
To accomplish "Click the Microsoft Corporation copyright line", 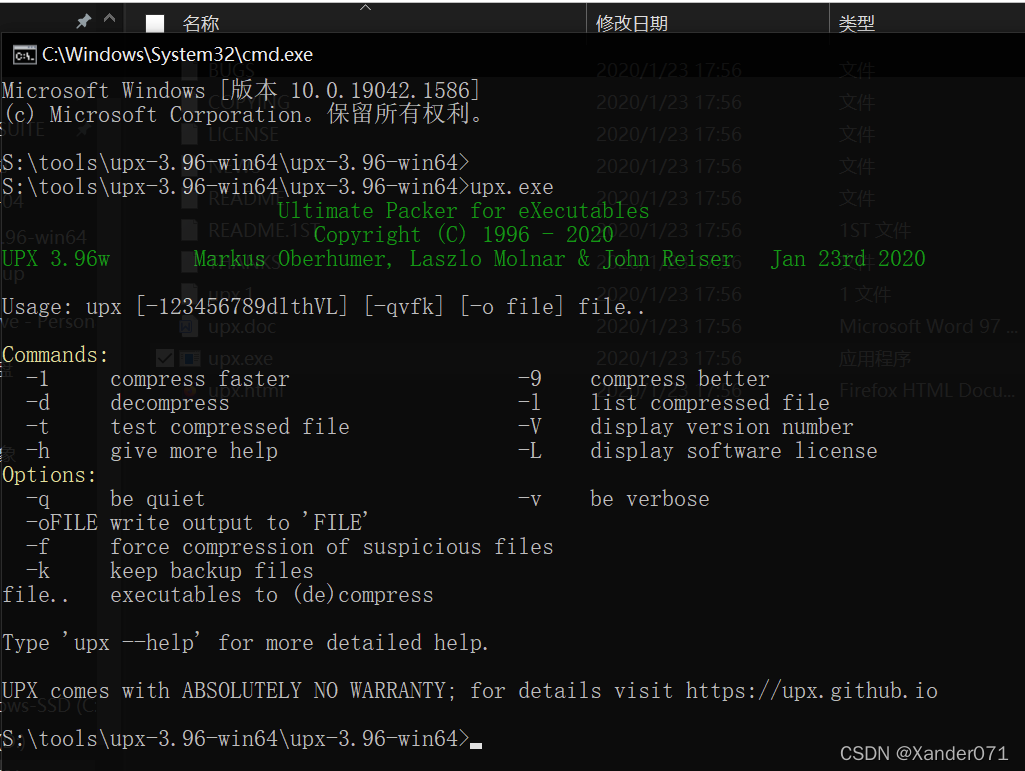I will [x=243, y=114].
